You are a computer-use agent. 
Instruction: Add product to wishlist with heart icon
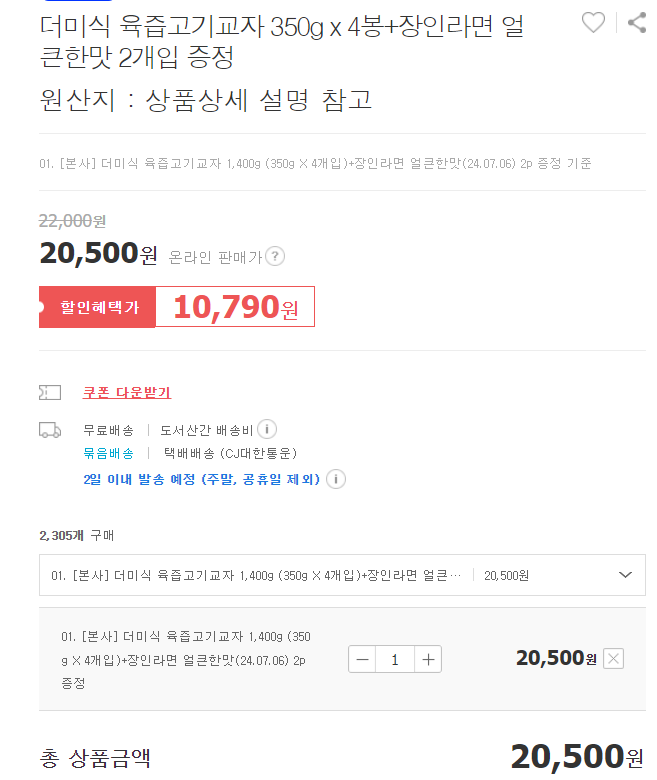point(593,23)
